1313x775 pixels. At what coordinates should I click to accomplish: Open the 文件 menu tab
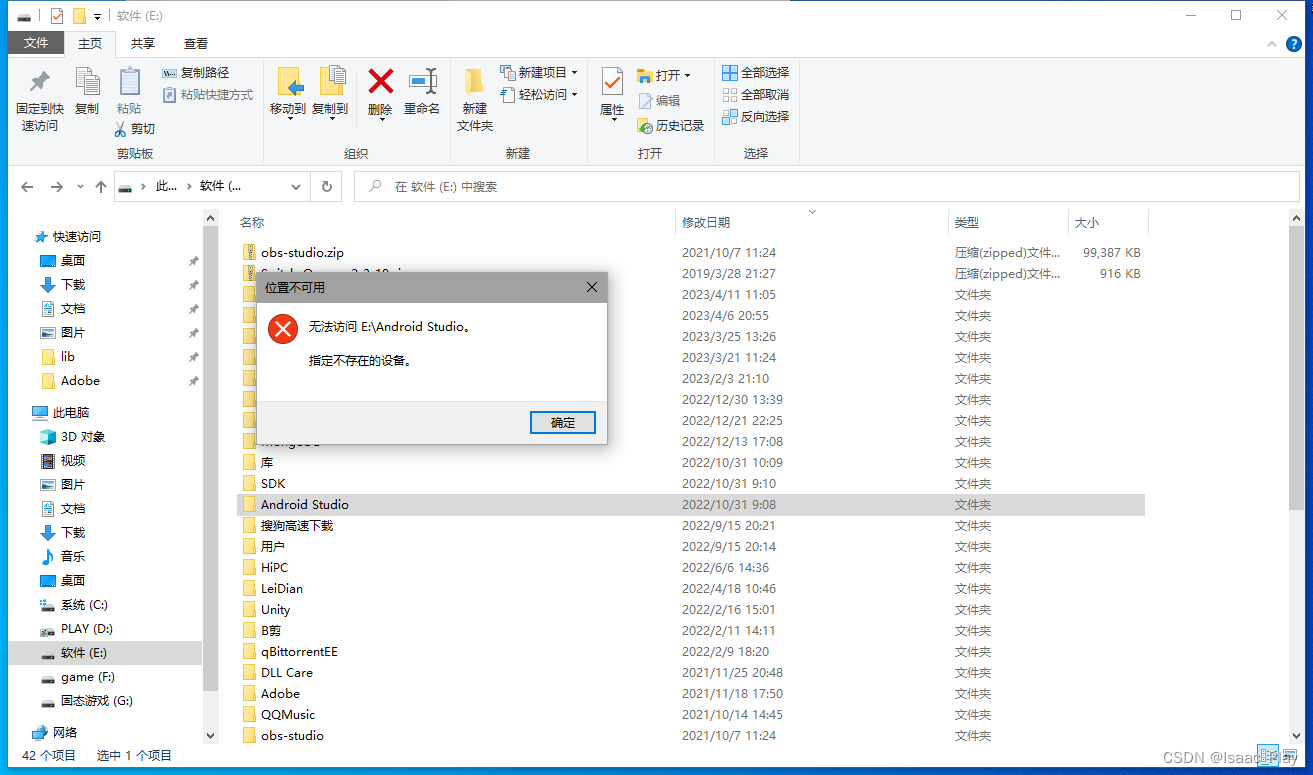(36, 43)
